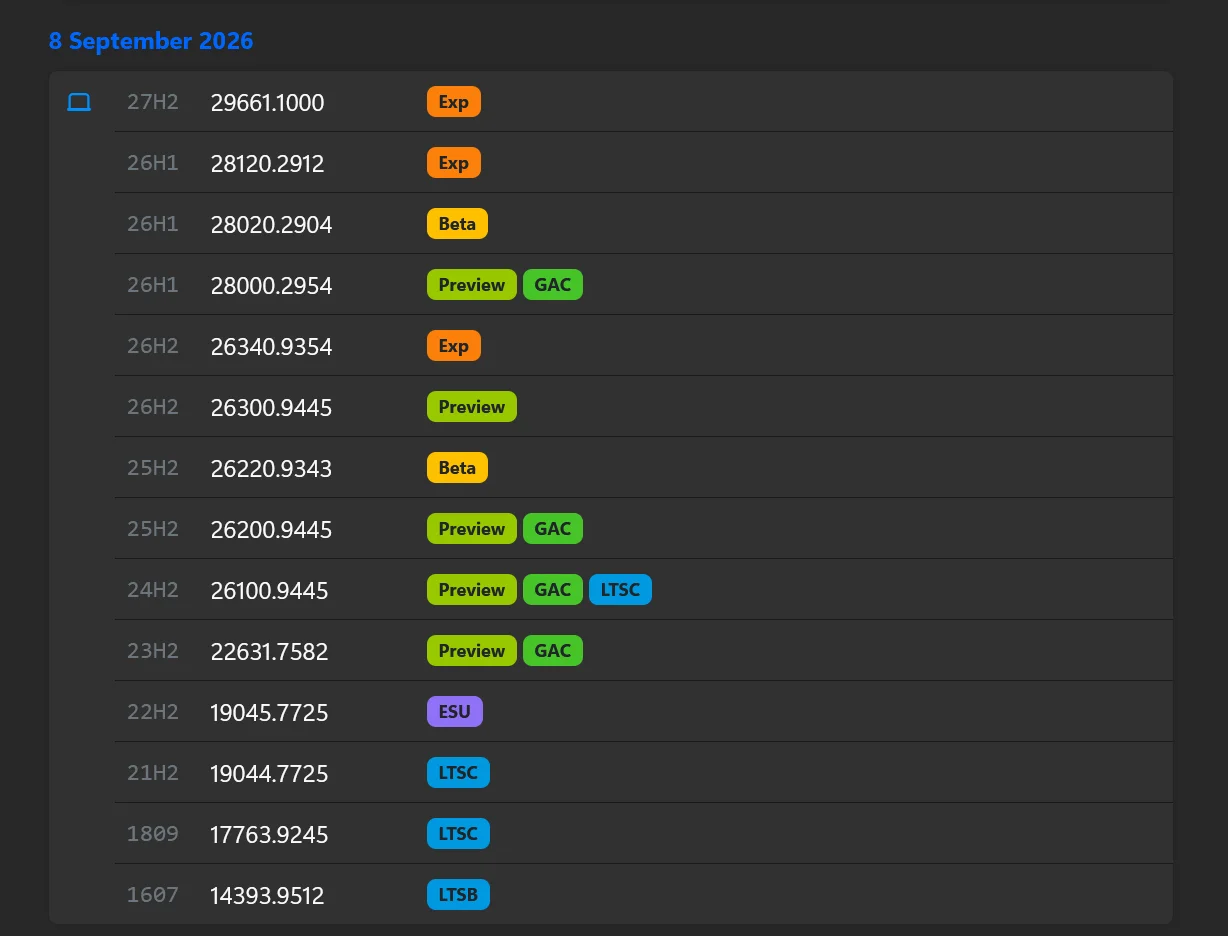Select the GAC badge beside 22631.7582
Screen dimensions: 1228x936
coord(553,651)
